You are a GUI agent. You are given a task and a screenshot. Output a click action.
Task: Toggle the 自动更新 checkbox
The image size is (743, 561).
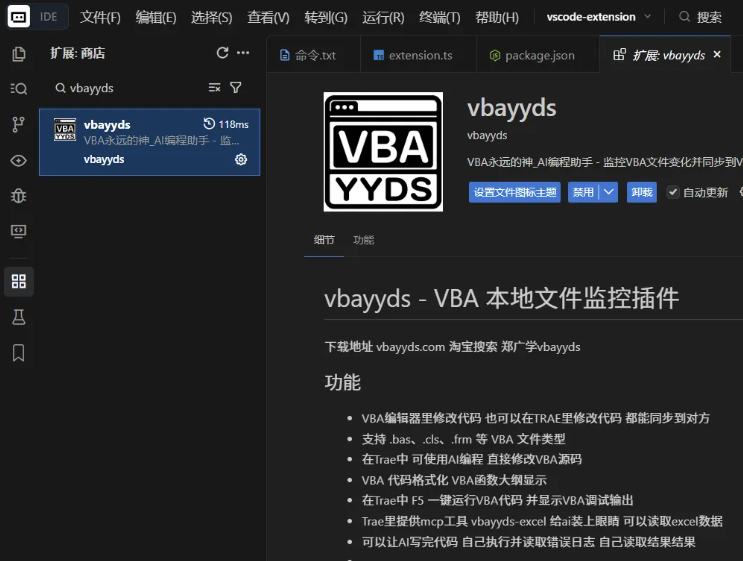[672, 192]
